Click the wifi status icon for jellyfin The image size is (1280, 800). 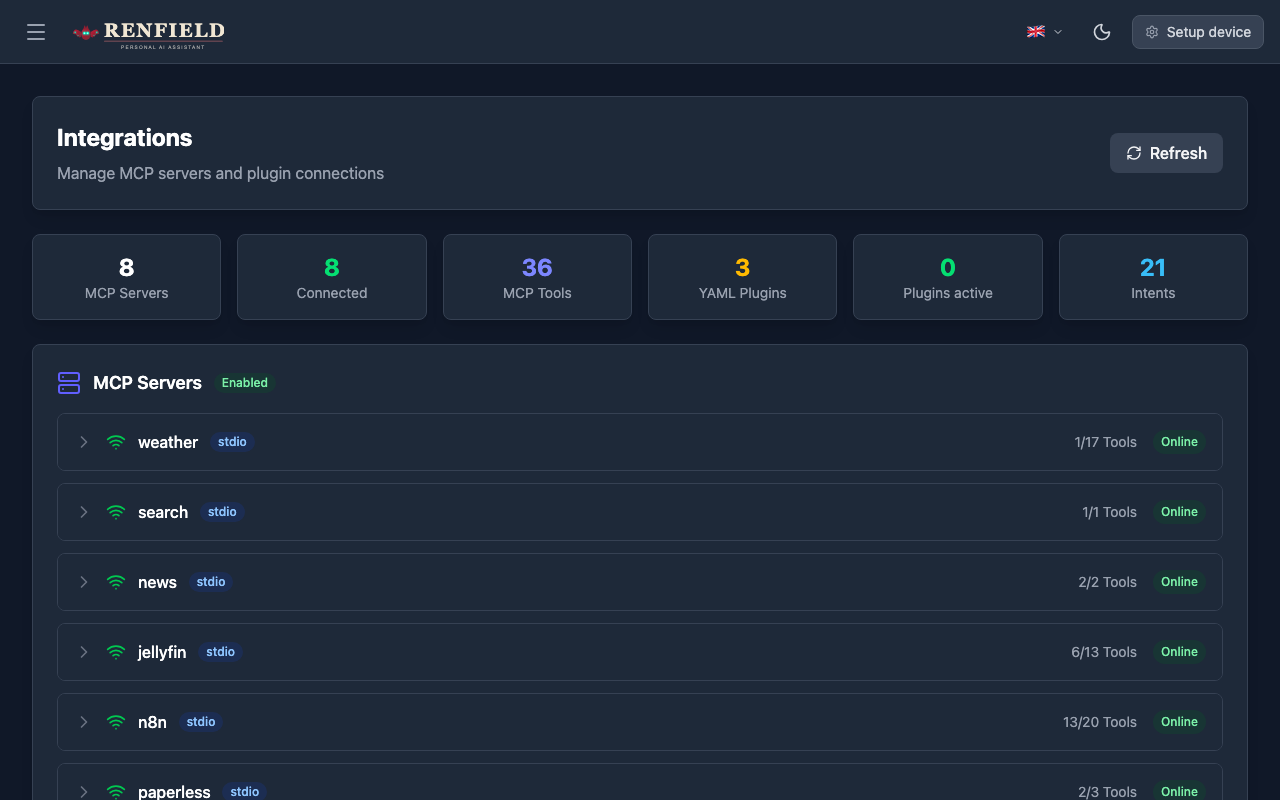[115, 651]
